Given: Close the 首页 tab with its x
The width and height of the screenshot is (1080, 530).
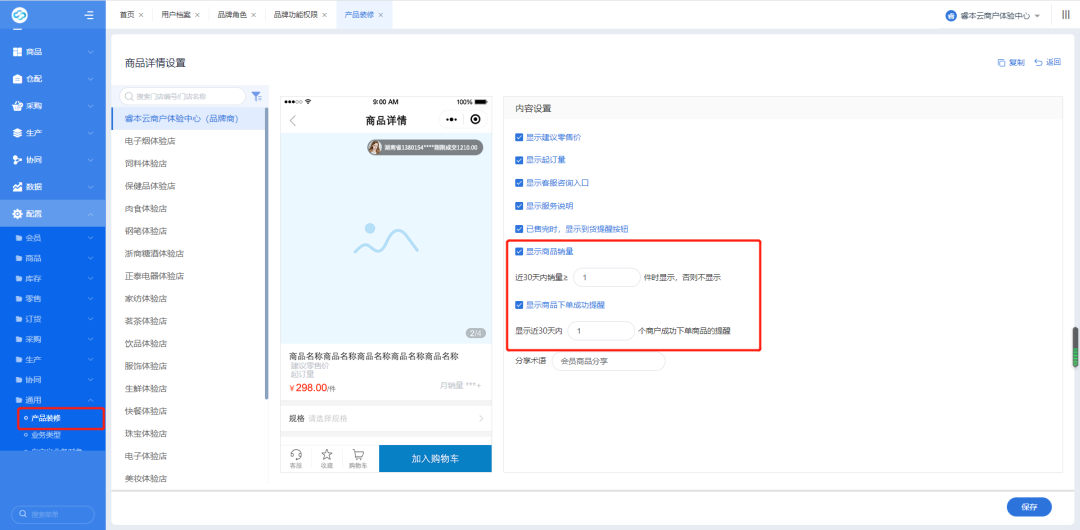Looking at the screenshot, I should (141, 14).
